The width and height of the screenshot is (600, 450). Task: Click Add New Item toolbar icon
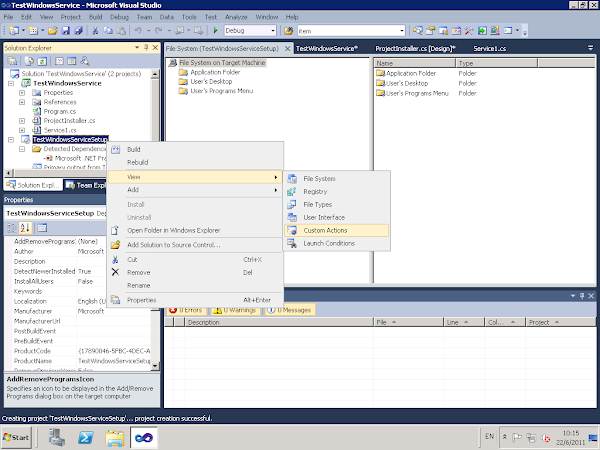[x=33, y=31]
